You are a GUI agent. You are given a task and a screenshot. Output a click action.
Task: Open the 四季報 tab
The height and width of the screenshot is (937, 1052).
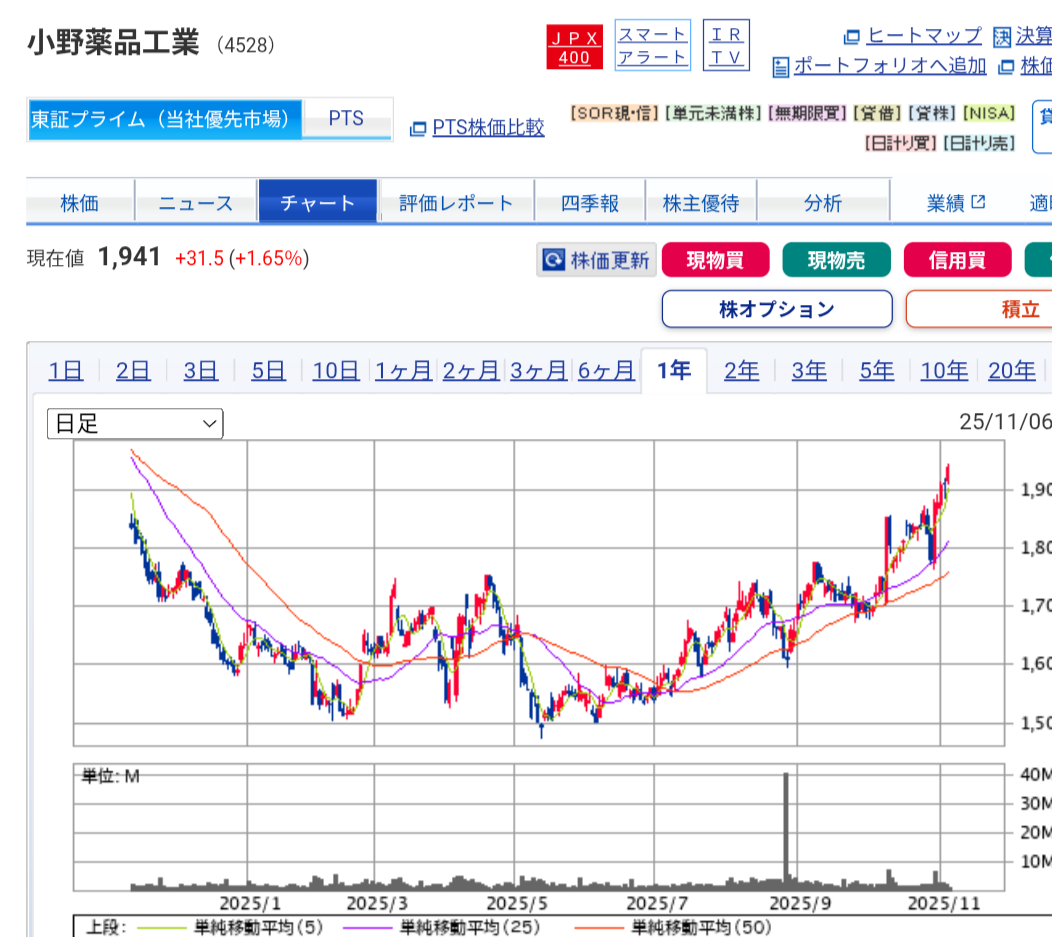click(590, 201)
